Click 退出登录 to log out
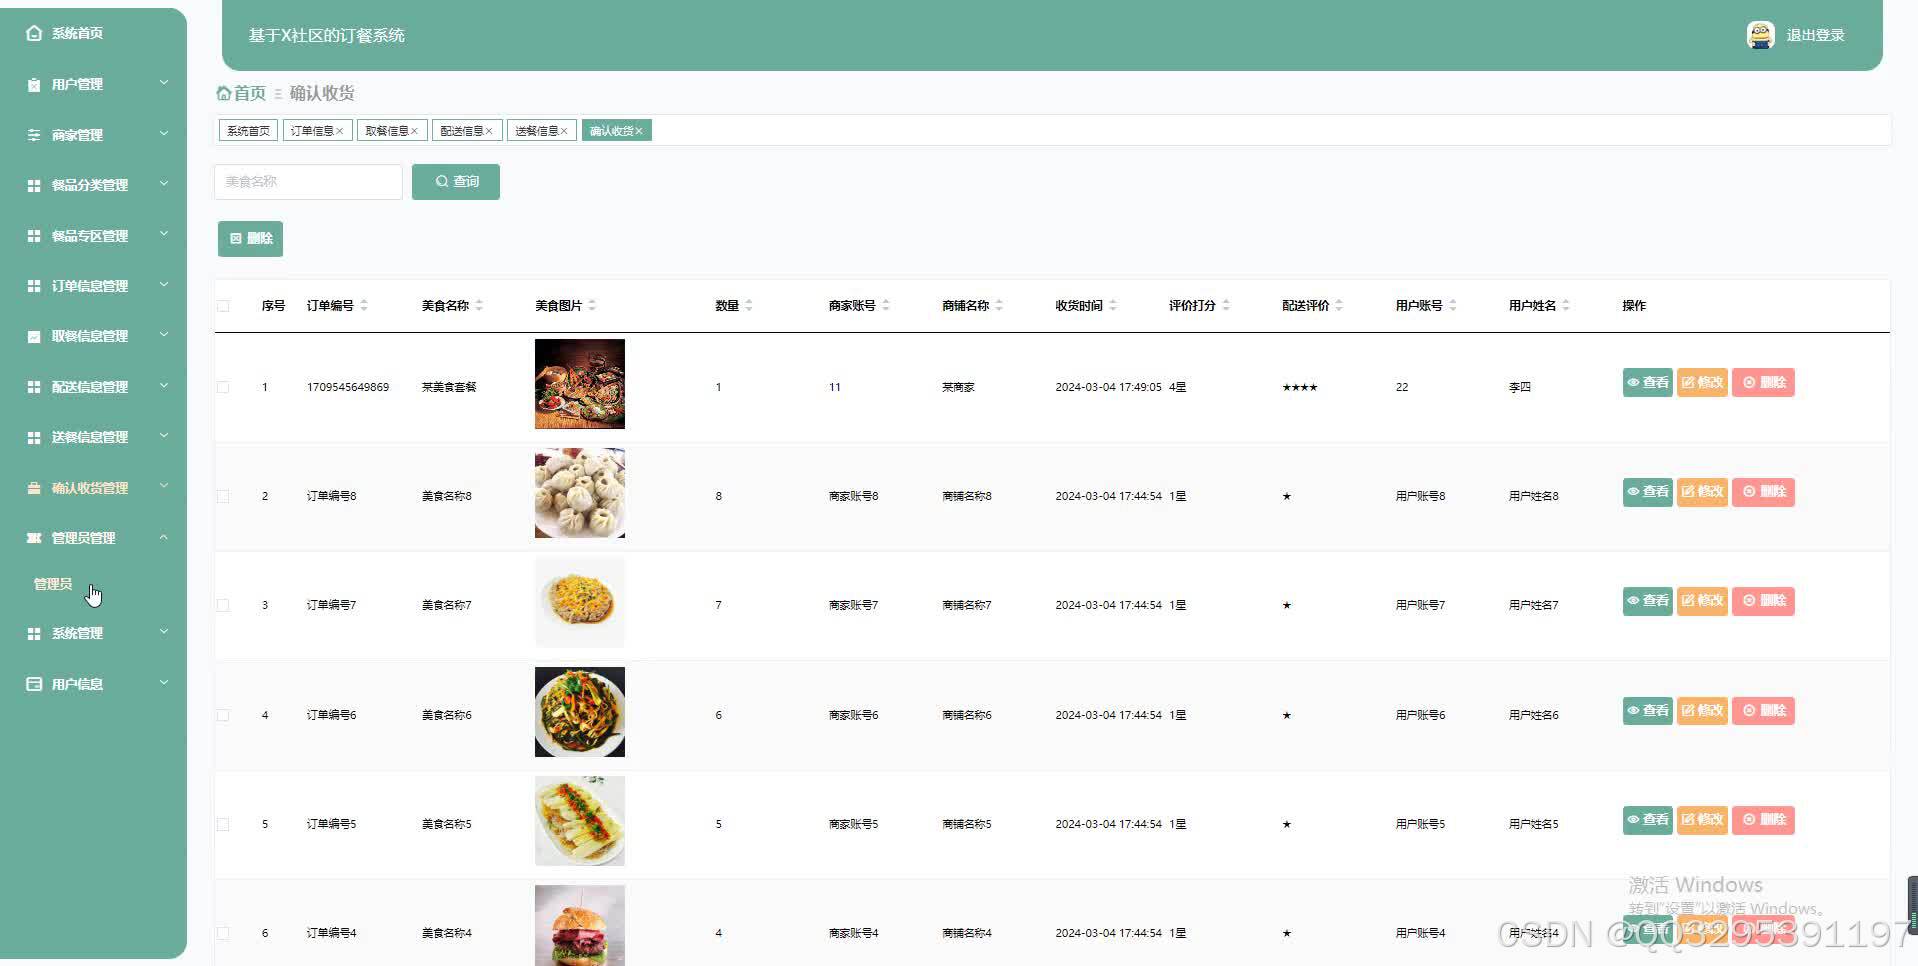This screenshot has height=966, width=1918. pyautogui.click(x=1815, y=35)
